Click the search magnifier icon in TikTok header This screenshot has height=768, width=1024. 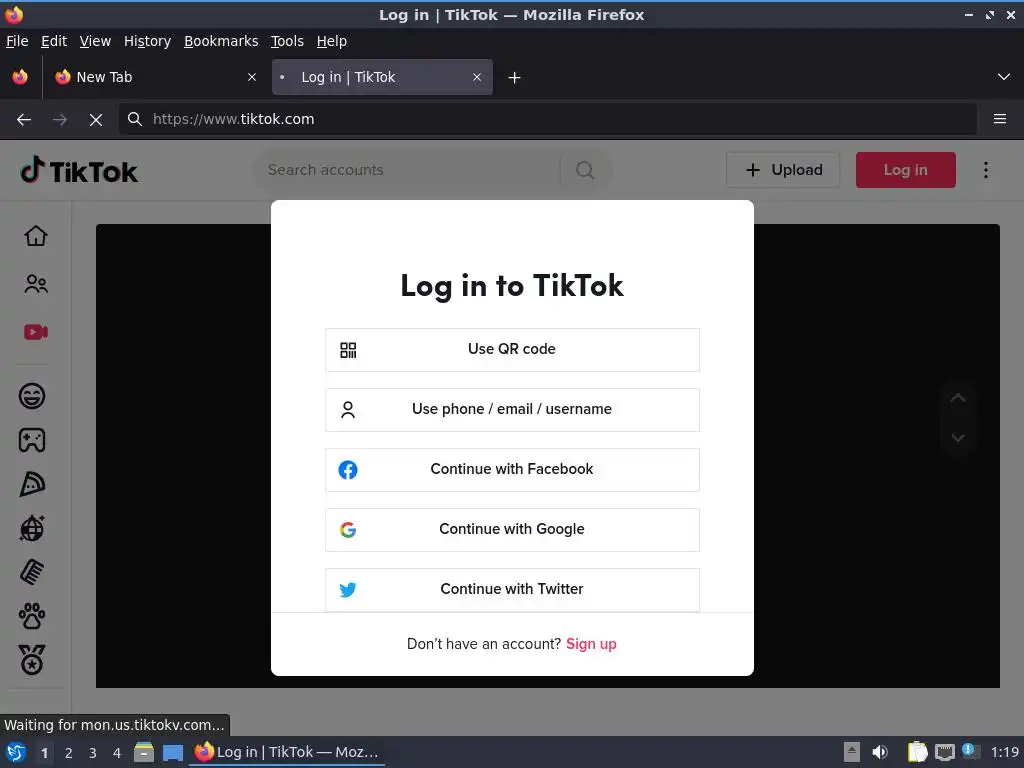585,170
